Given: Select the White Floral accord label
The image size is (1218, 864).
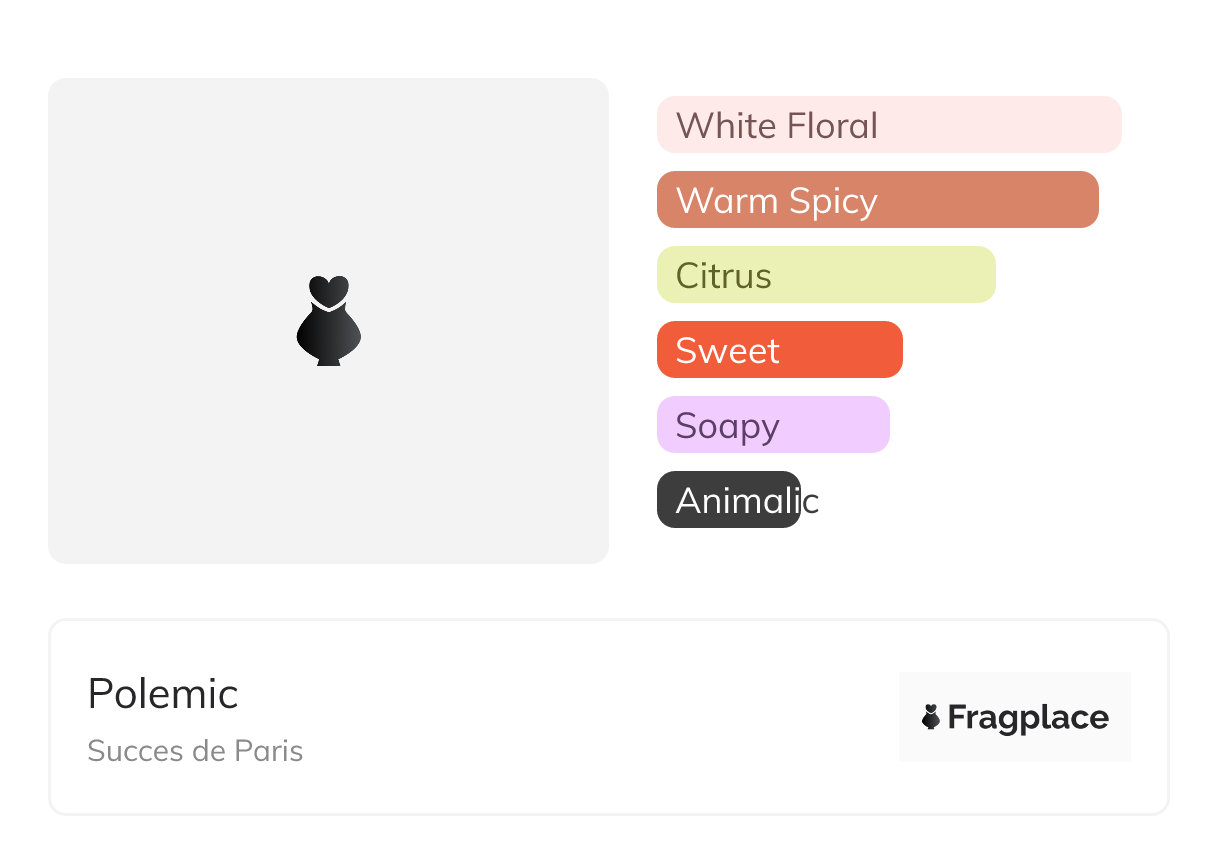Looking at the screenshot, I should [777, 126].
